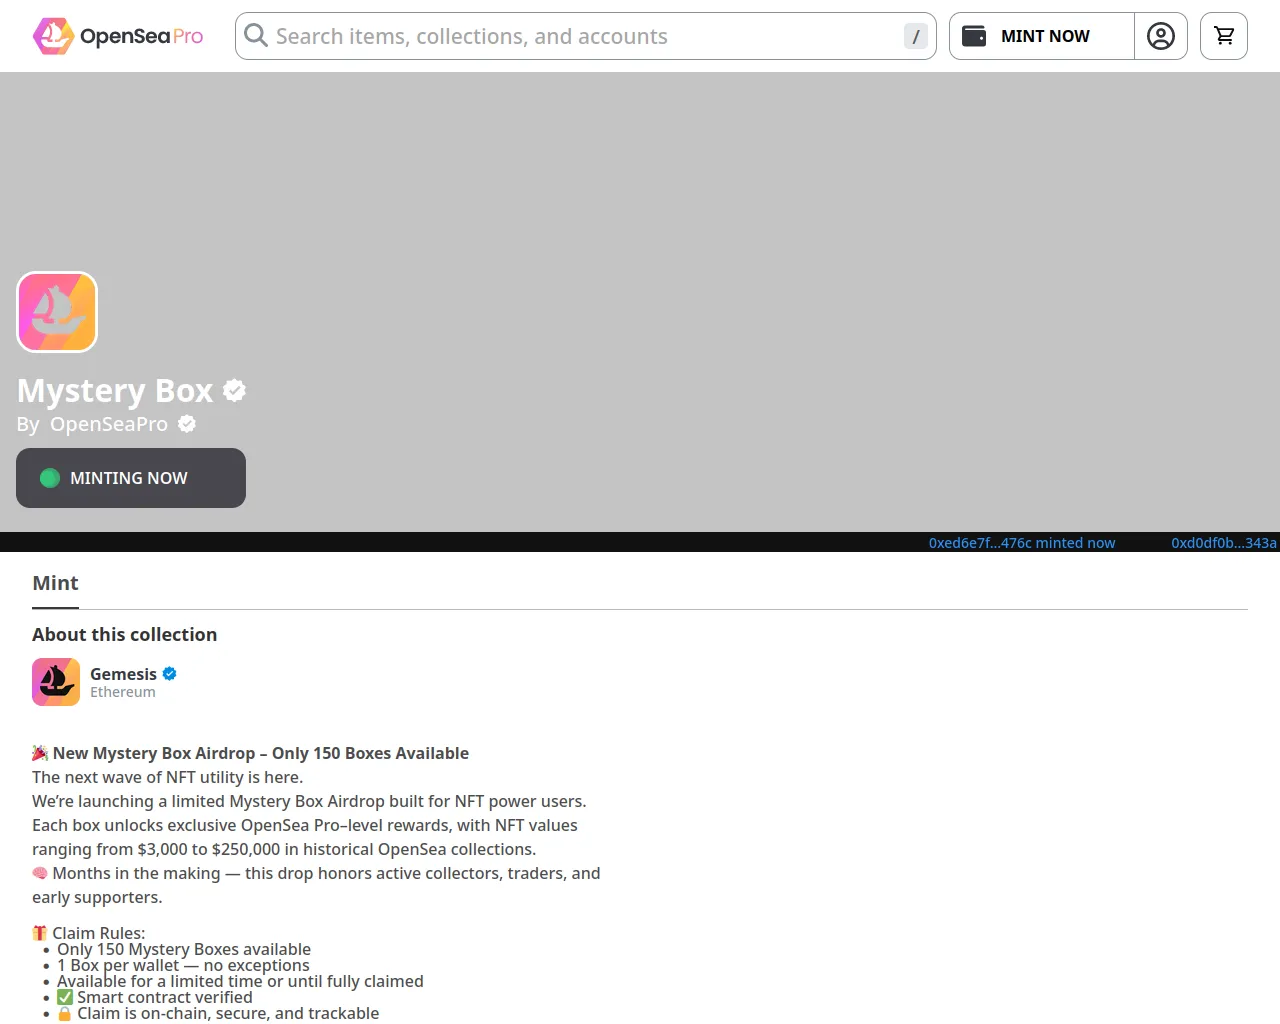Click the wallet icon beside MINT NOW
This screenshot has width=1280, height=1024.
974,36
